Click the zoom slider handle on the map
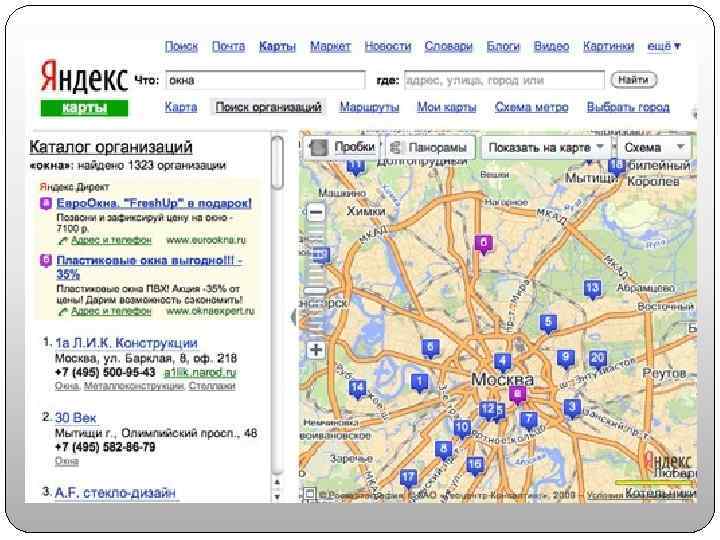Screen dimensions: 720x540 316,290
